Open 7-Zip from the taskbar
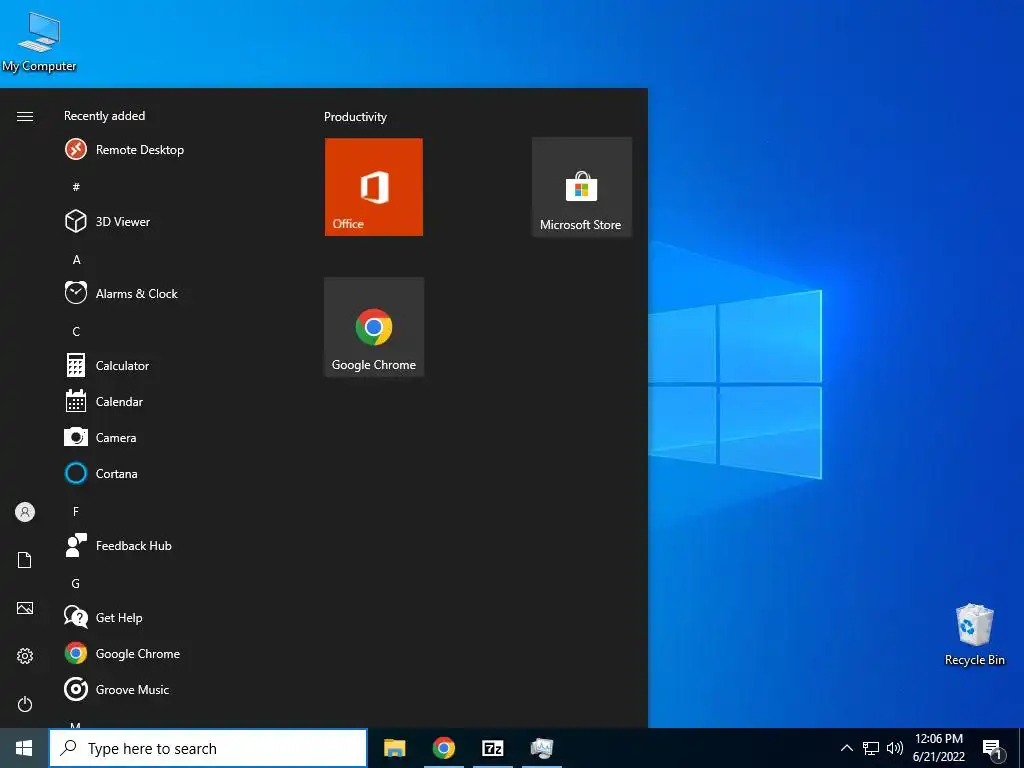1024x768 pixels. pos(493,748)
